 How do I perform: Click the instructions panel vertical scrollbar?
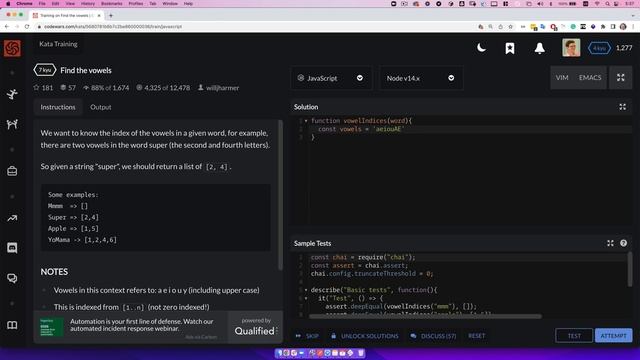coord(280,195)
